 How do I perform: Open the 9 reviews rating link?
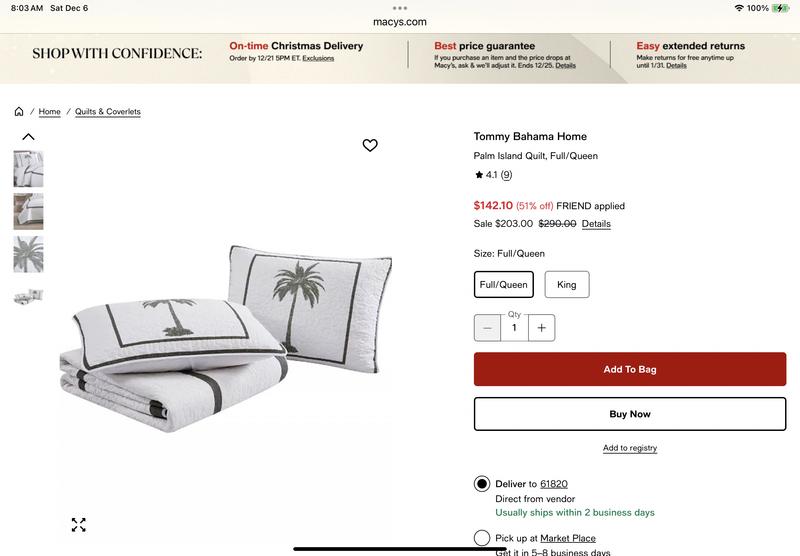coord(506,175)
